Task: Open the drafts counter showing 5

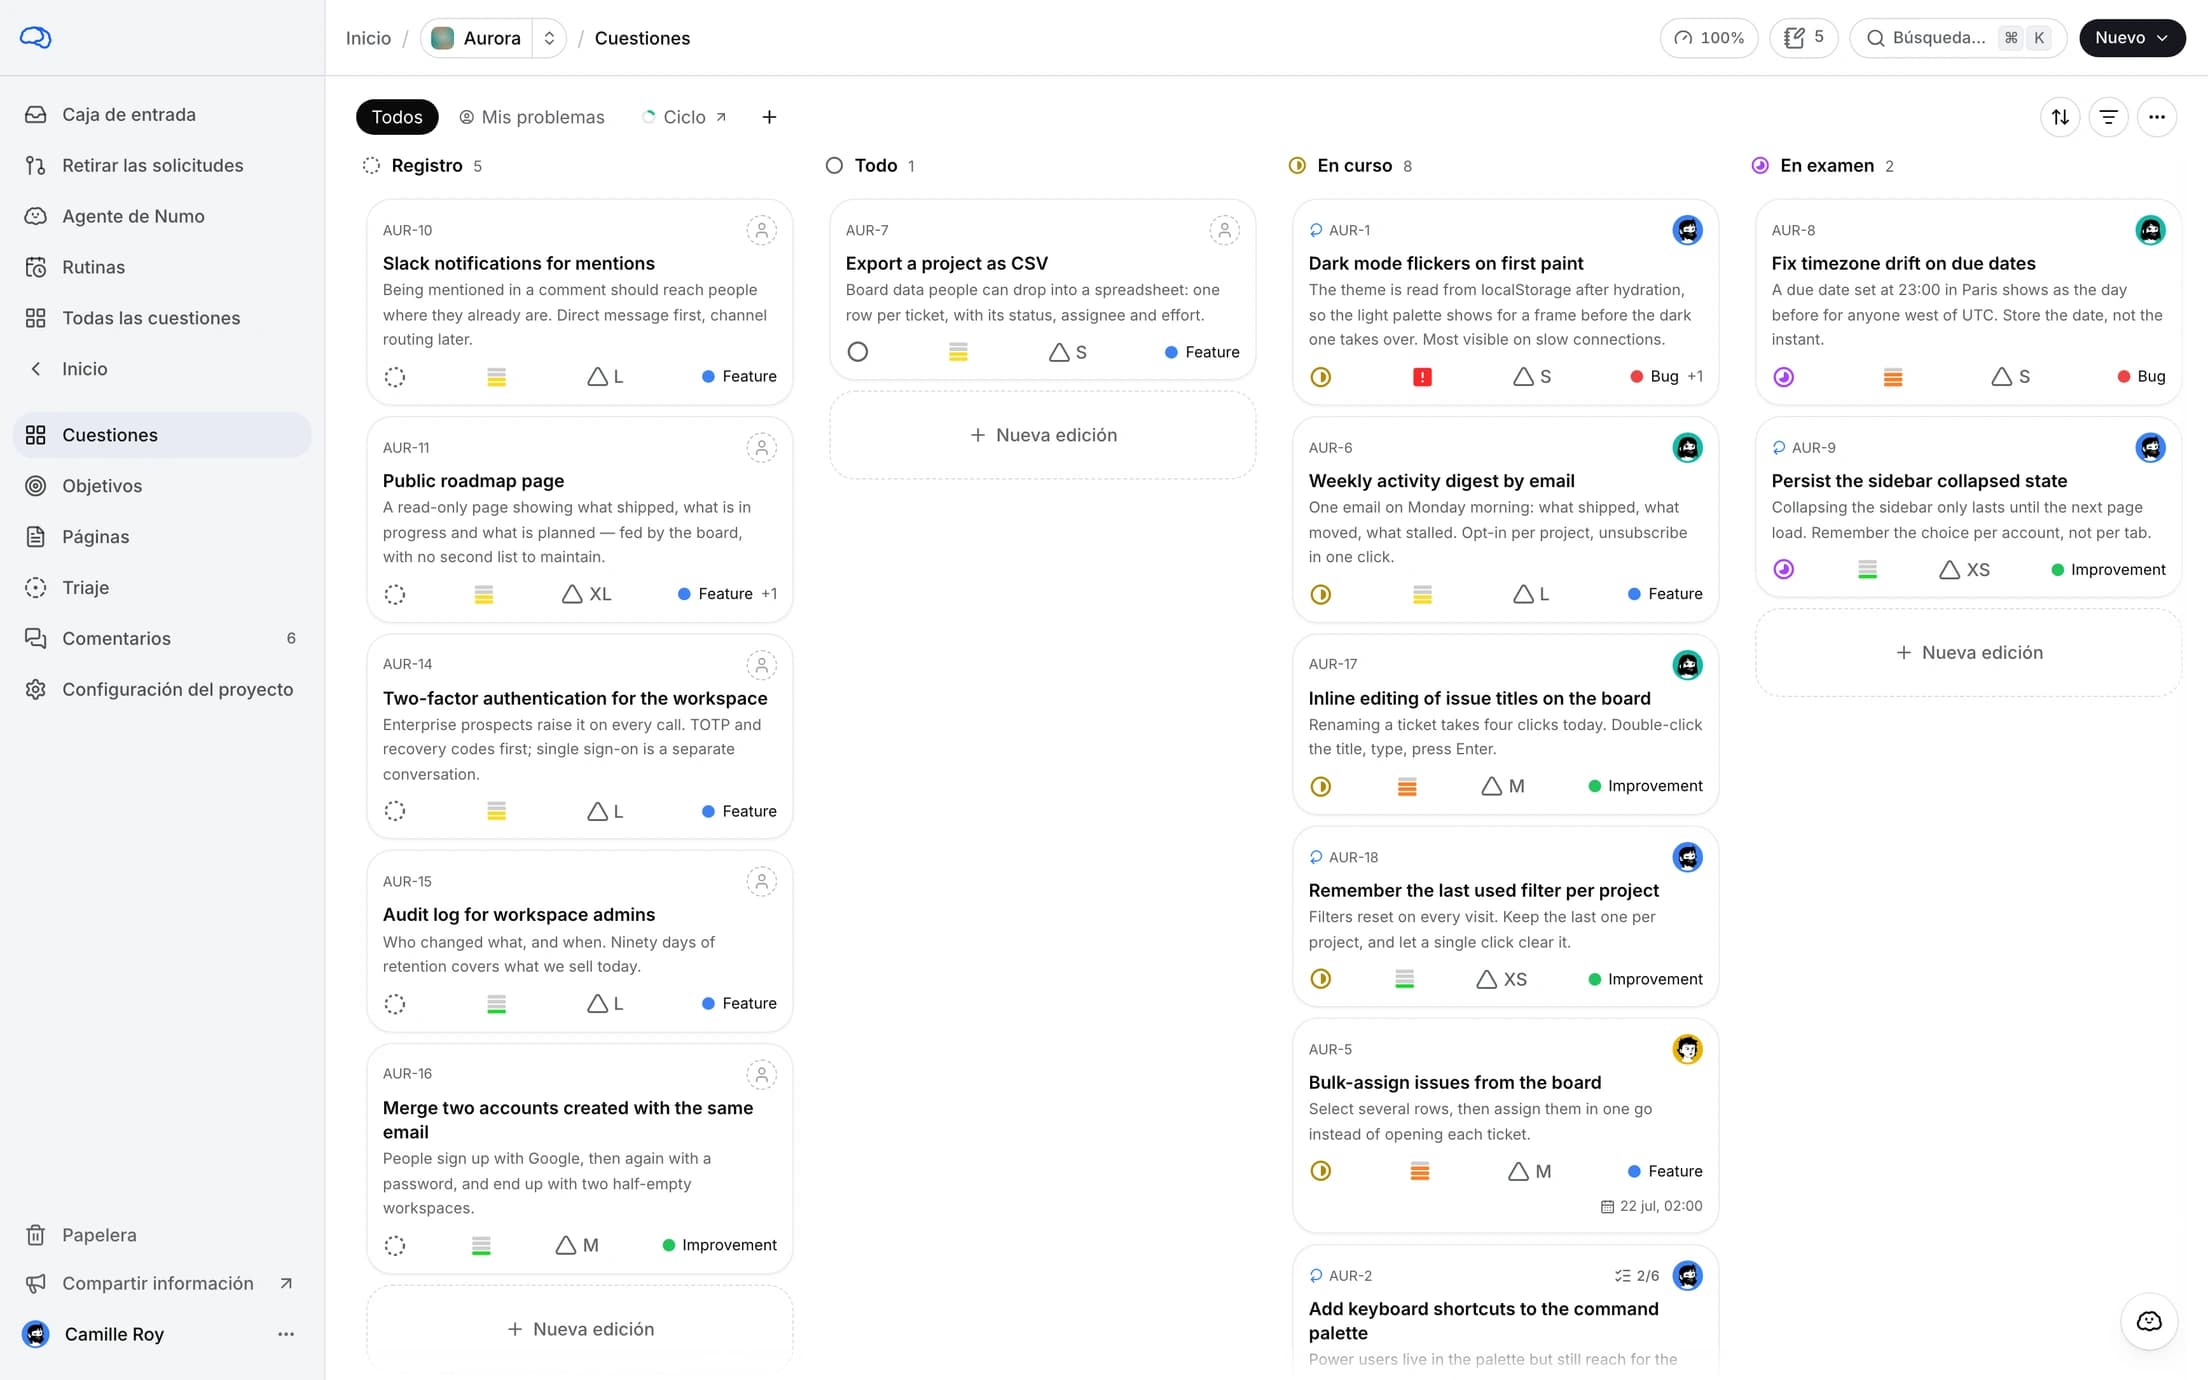Action: click(1804, 38)
